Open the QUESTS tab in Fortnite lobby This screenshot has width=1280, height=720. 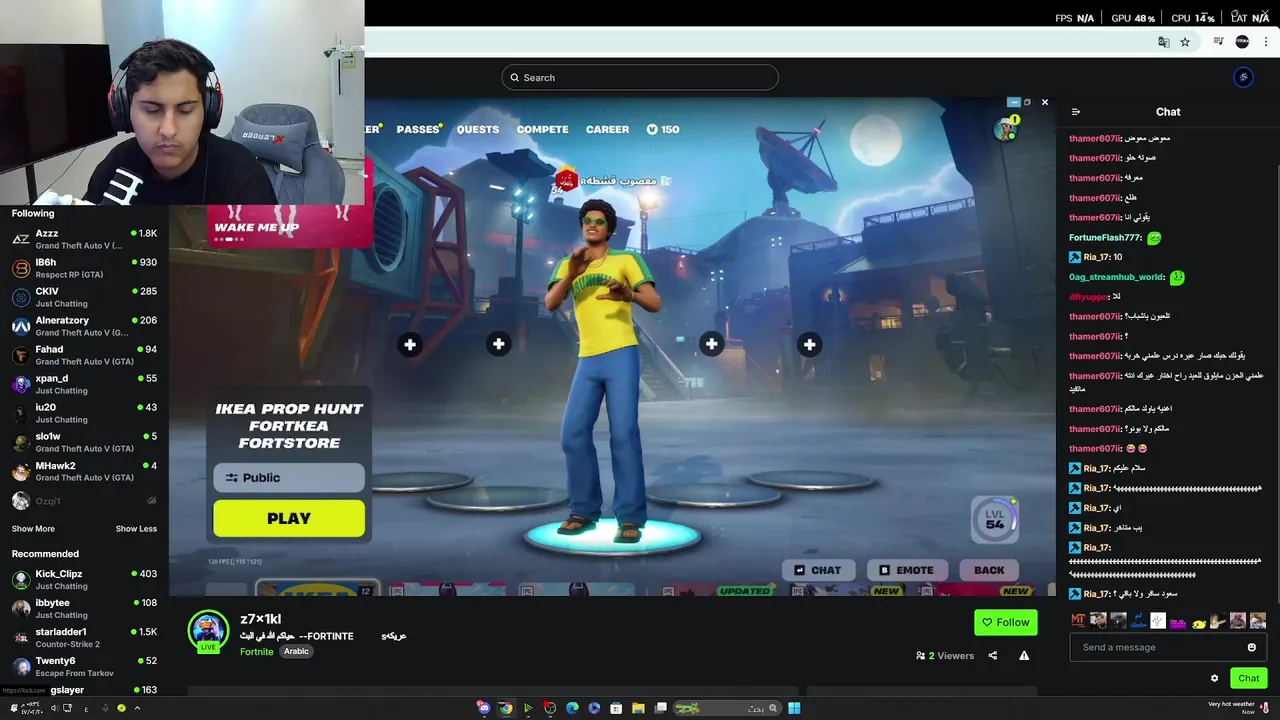pyautogui.click(x=478, y=129)
